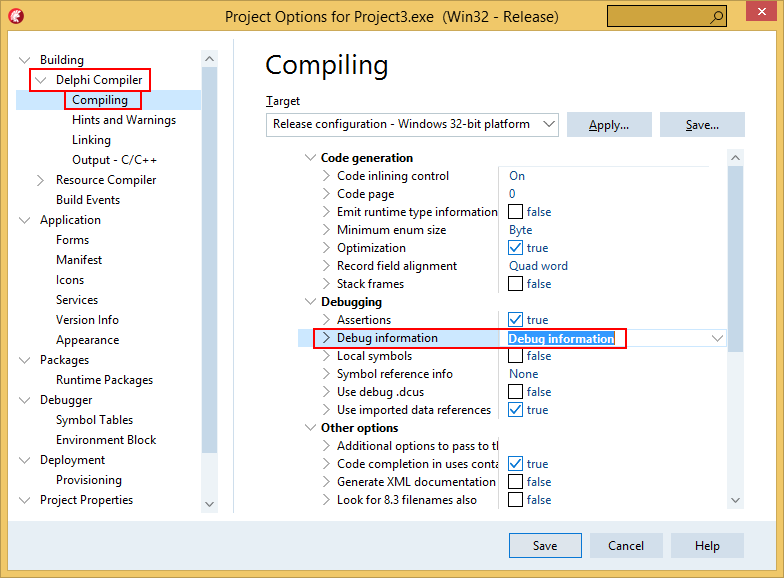Check Look for 8.3 filenames checkbox

[515, 500]
